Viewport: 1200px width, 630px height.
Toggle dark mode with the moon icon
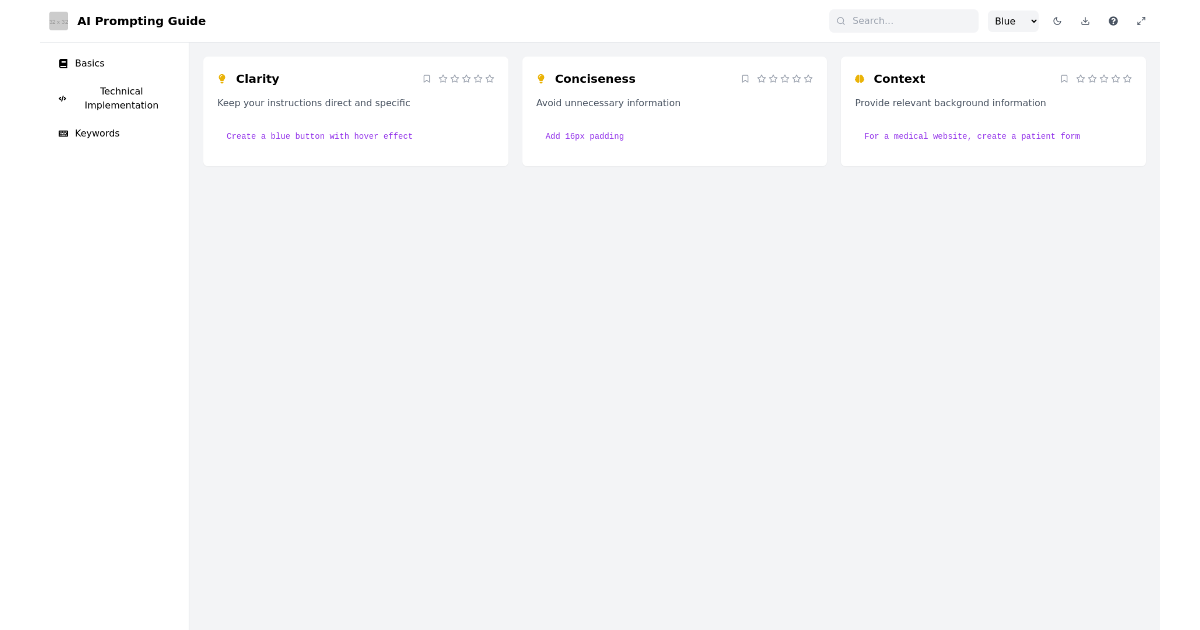tap(1057, 20)
